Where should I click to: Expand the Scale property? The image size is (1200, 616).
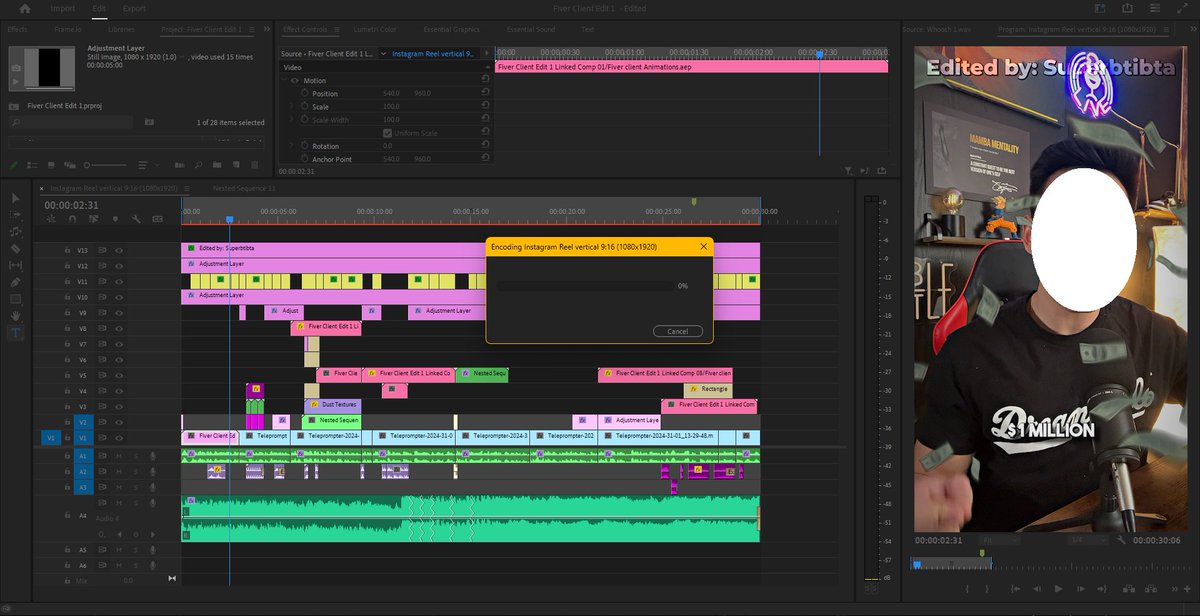(292, 106)
